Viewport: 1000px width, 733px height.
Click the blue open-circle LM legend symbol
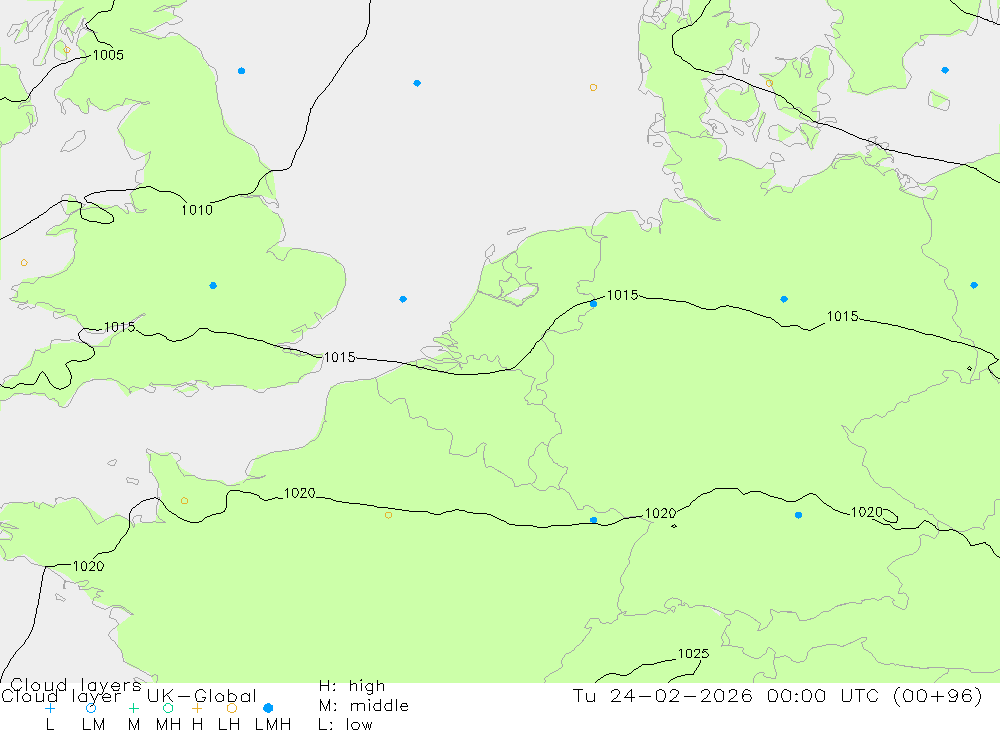click(91, 708)
